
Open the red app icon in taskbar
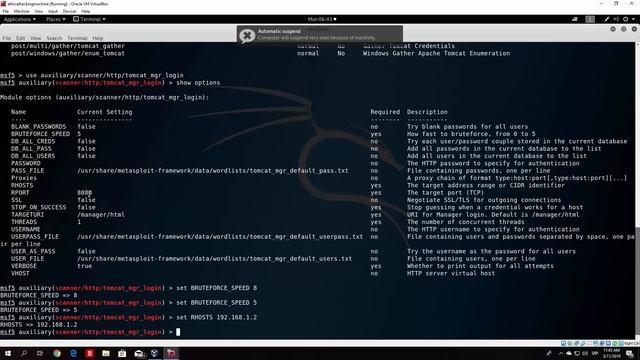pos(89,353)
